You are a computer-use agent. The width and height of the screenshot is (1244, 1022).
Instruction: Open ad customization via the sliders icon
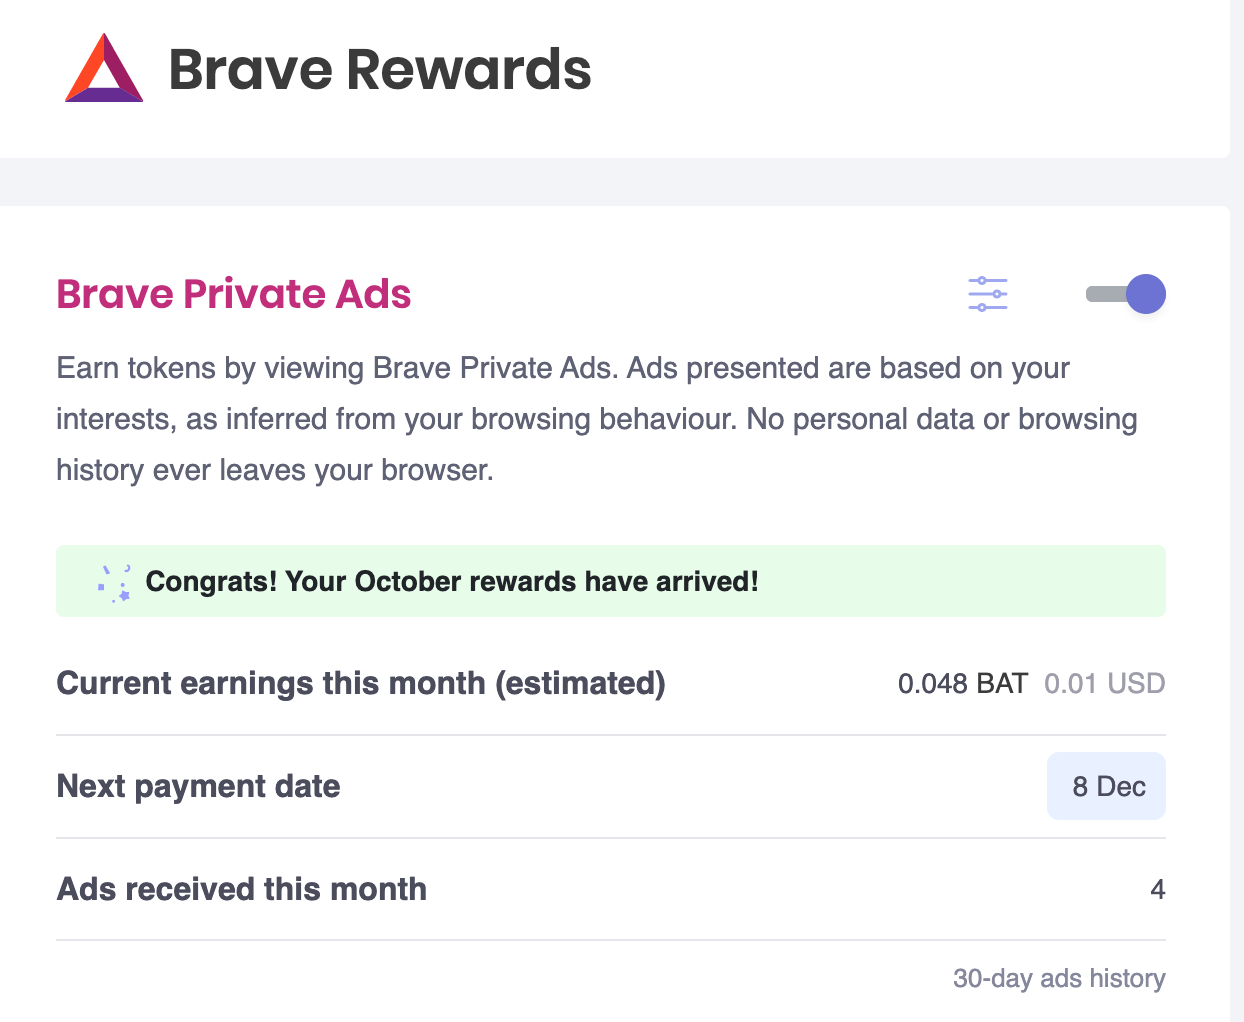(x=987, y=294)
